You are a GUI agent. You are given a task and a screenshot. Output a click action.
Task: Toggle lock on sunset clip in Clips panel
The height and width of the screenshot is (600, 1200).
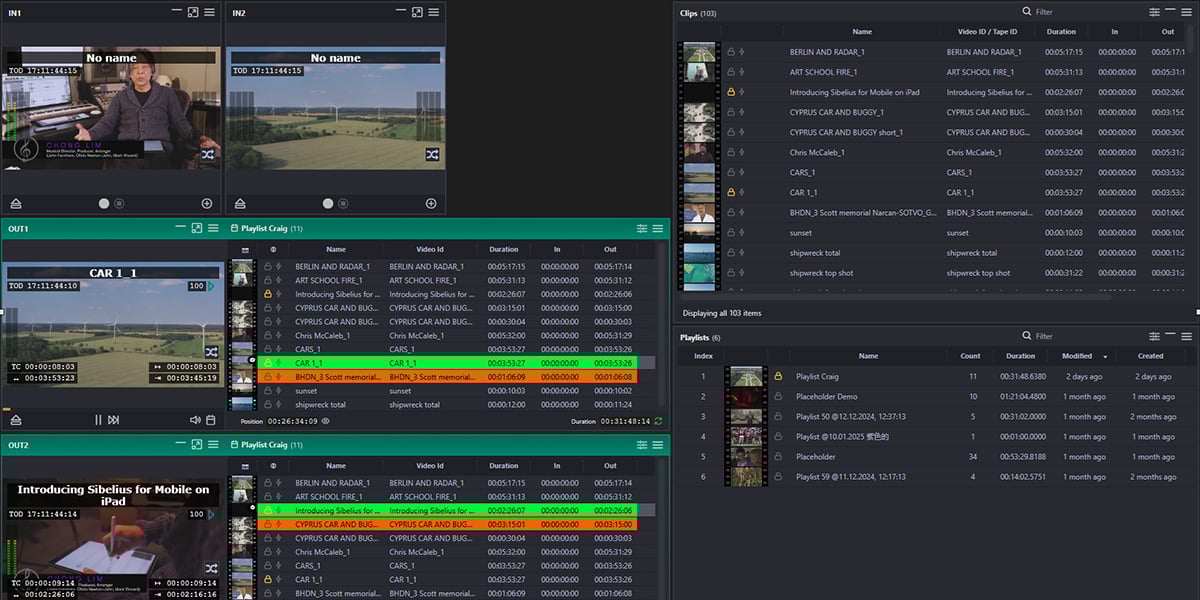(731, 232)
